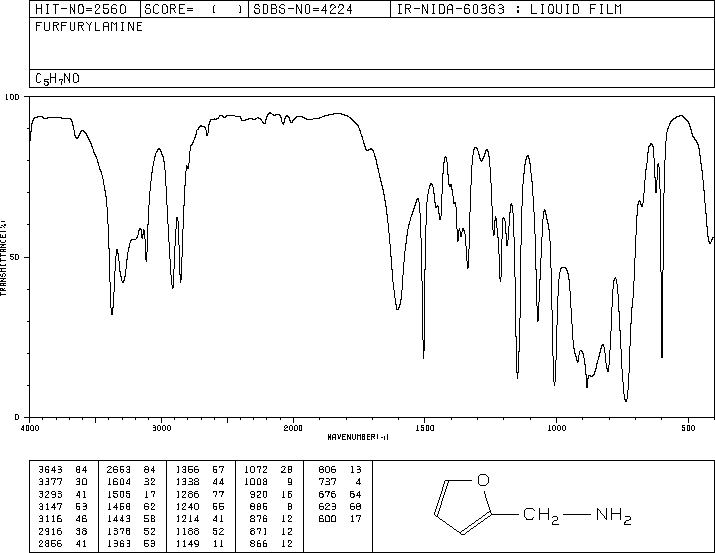The height and width of the screenshot is (553, 715).
Task: Select peak entry 2663 in the table
Action: click(119, 470)
